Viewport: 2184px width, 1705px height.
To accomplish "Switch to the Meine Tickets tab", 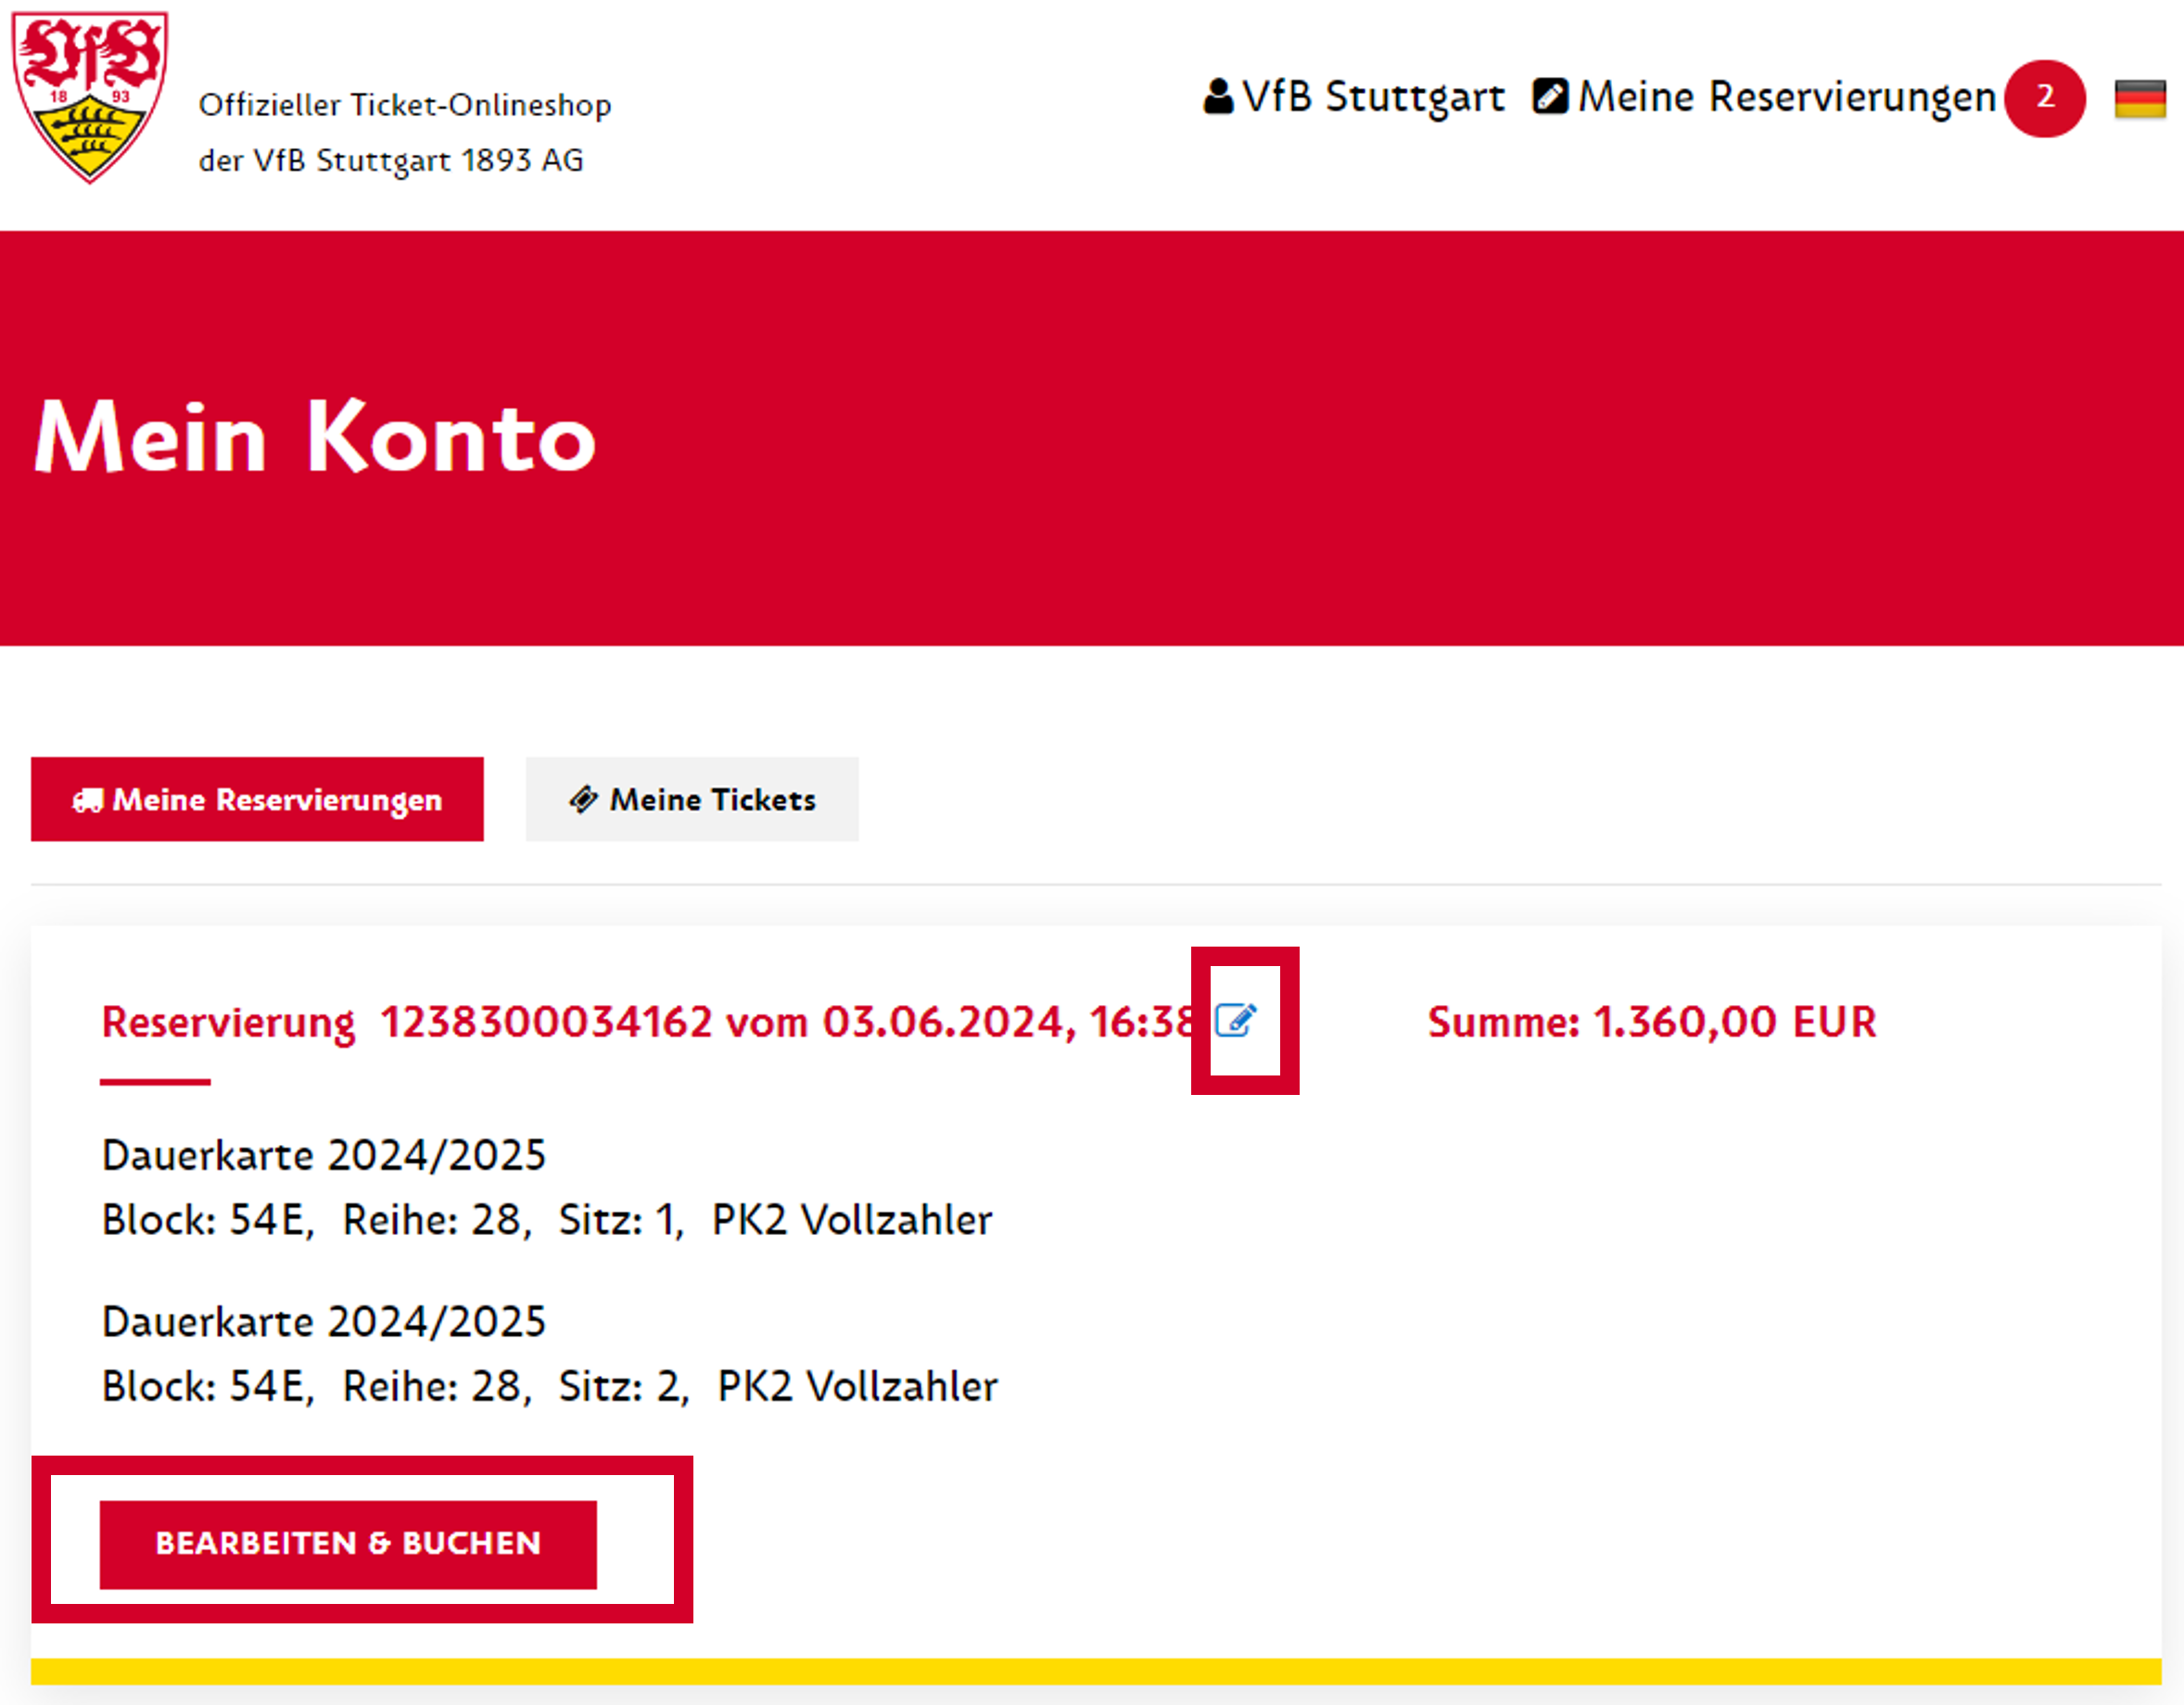I will [692, 799].
